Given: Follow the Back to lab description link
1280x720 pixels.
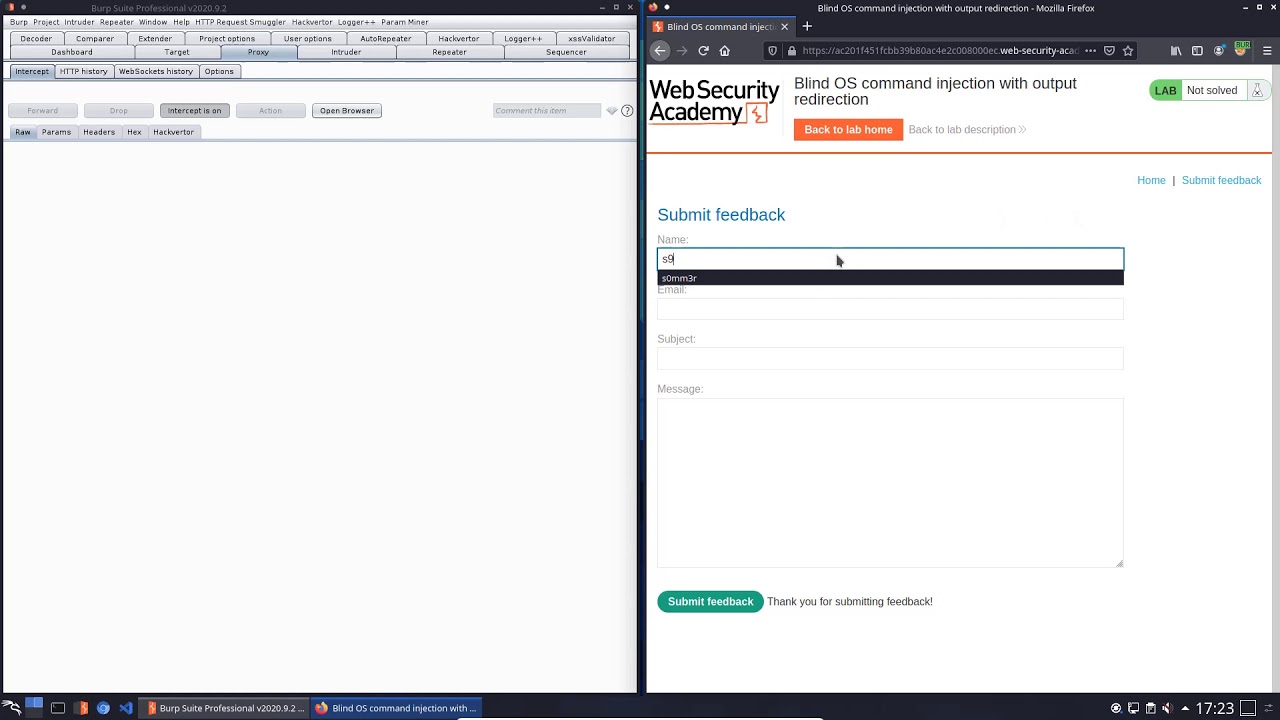Looking at the screenshot, I should (x=967, y=130).
